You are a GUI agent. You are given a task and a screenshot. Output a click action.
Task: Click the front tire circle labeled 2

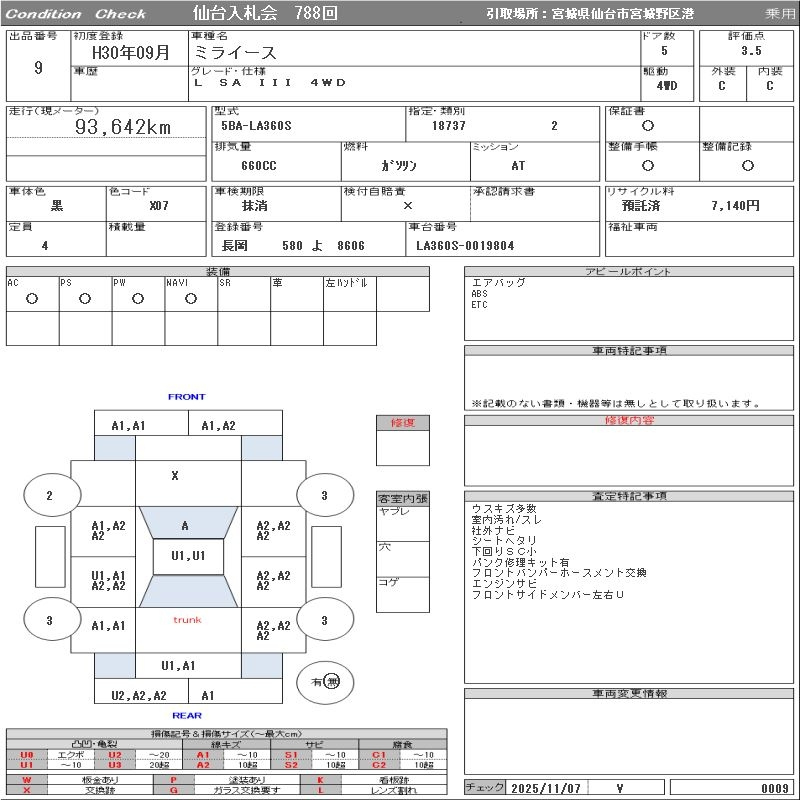pos(49,495)
